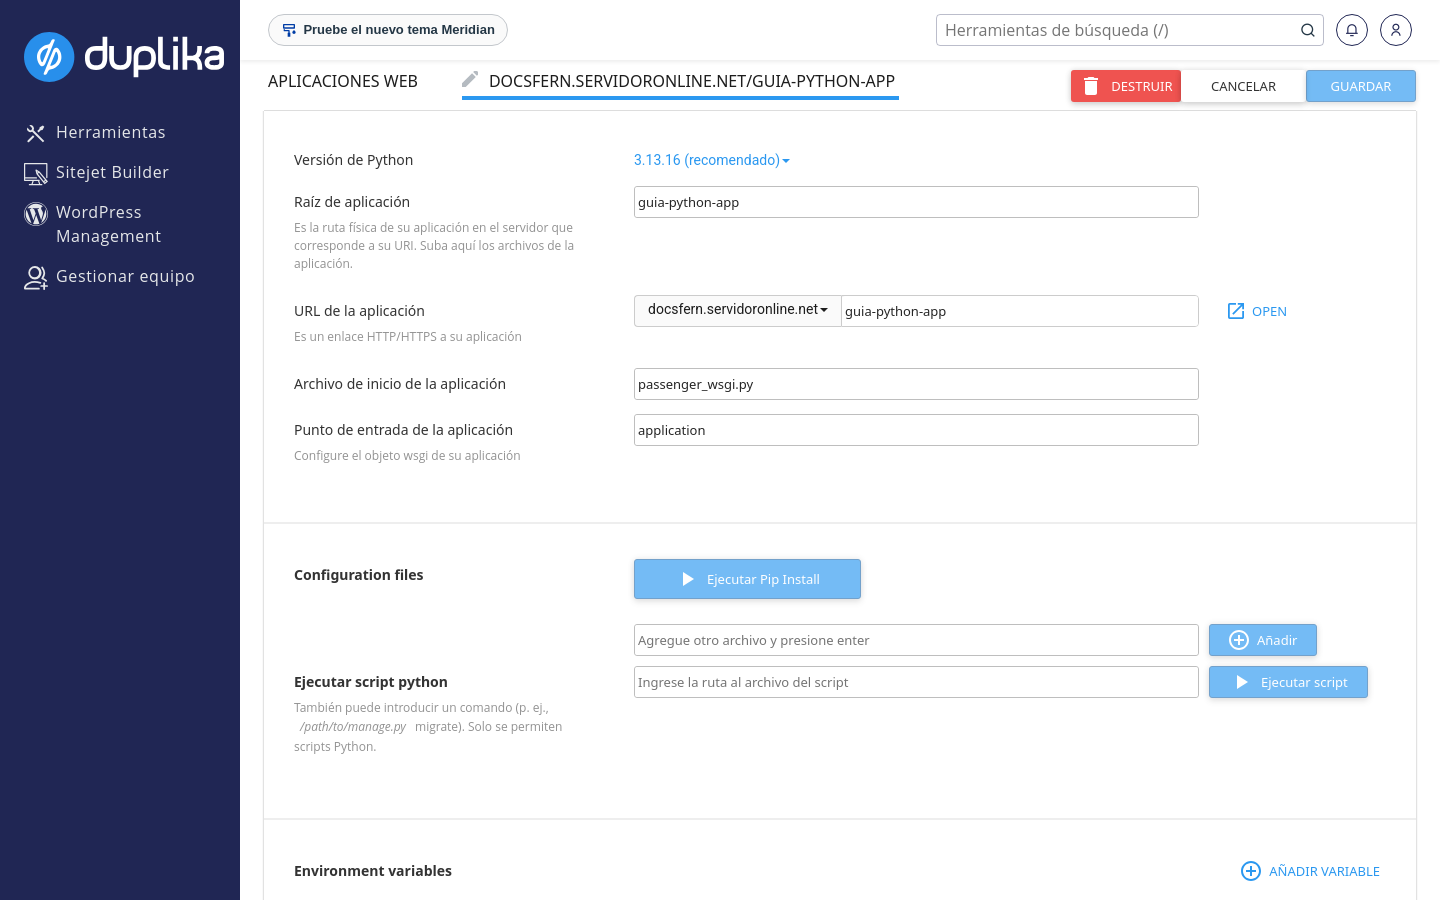Click the Añadir button for config file
Image resolution: width=1440 pixels, height=900 pixels.
coord(1263,640)
